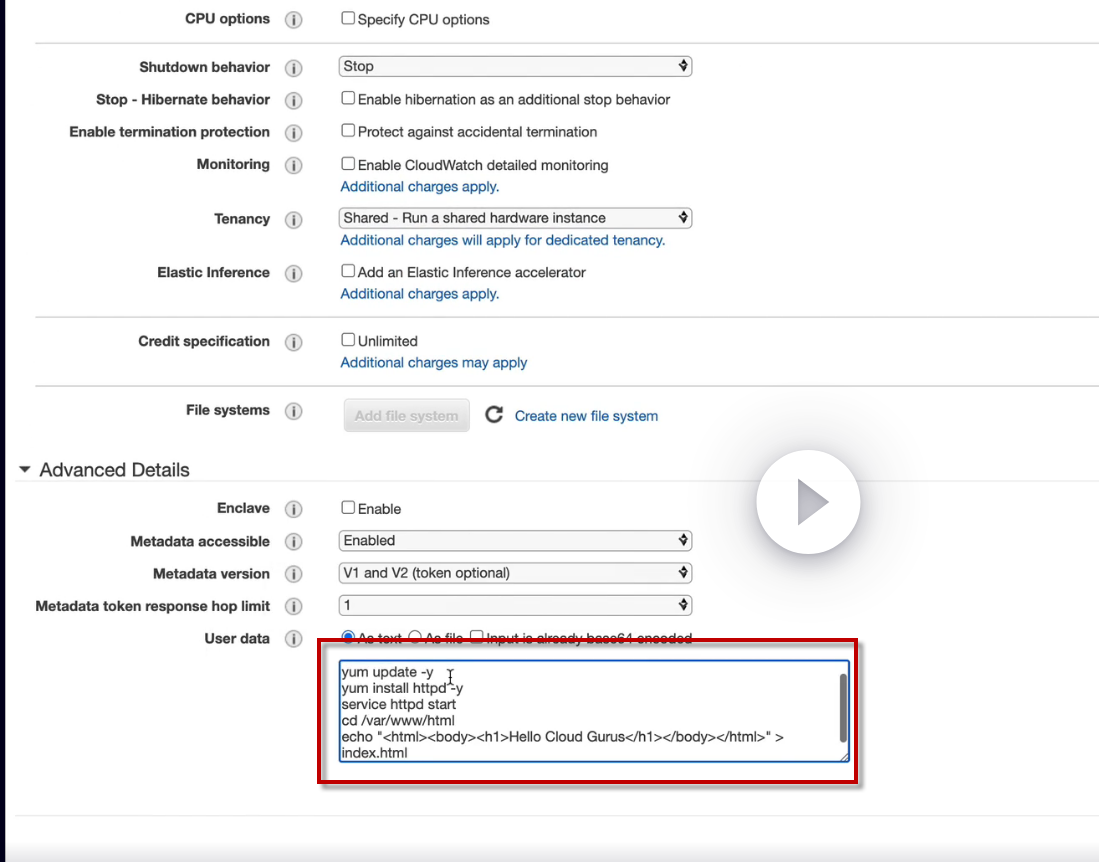Click the info icon beside Credit specification
The image size is (1099, 862).
294,342
